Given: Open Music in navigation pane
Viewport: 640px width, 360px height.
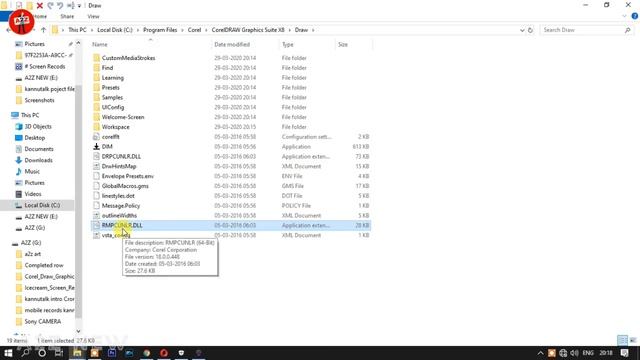Looking at the screenshot, I should tap(32, 171).
